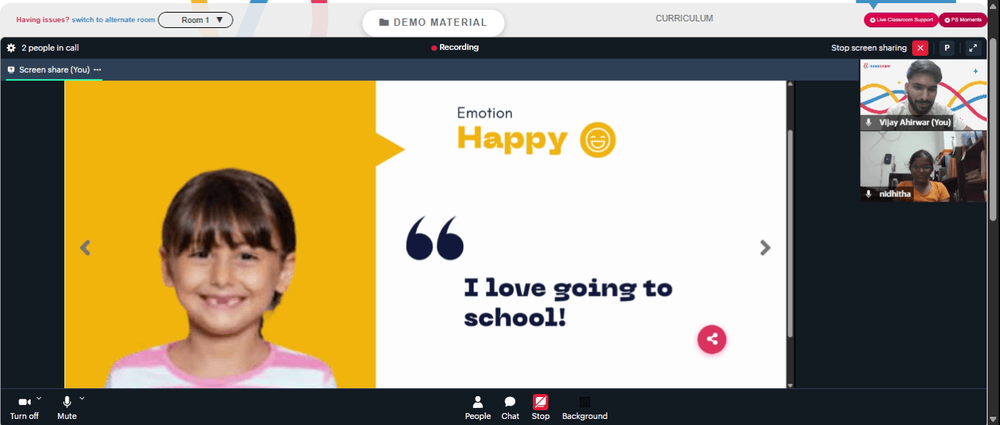
Task: Turn off the camera
Action: tap(24, 408)
